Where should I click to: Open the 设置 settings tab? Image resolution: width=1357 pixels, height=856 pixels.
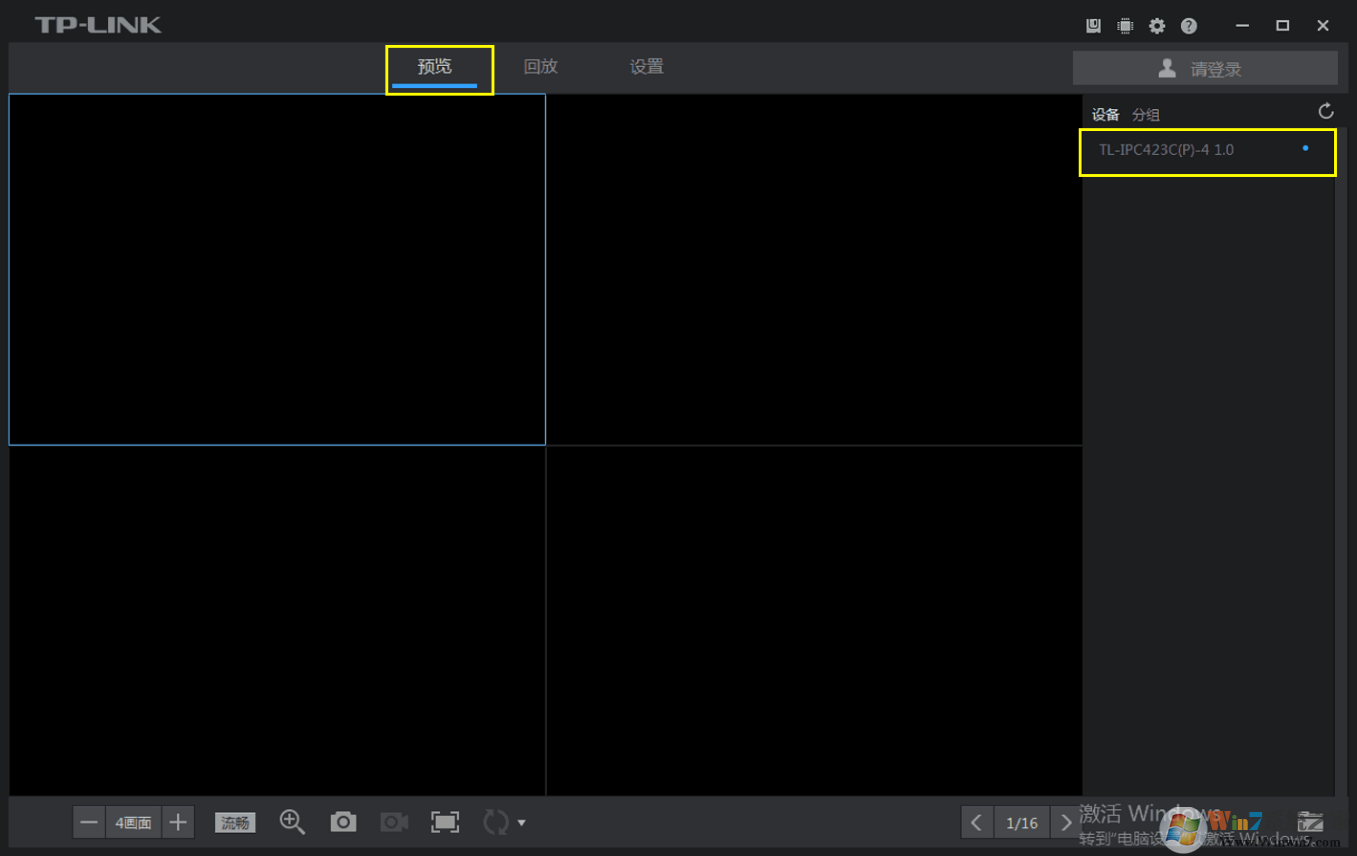tap(646, 67)
